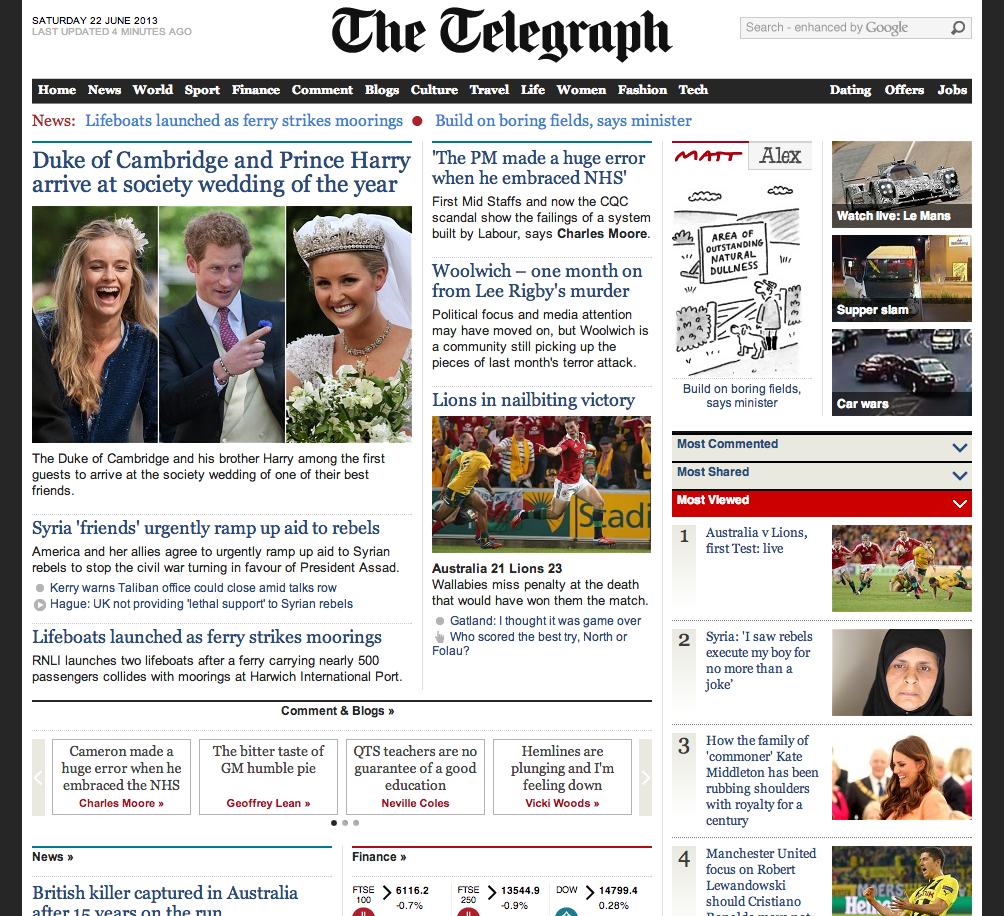1004x916 pixels.
Task: Read 'The PM made a huge error' article
Action: (538, 168)
